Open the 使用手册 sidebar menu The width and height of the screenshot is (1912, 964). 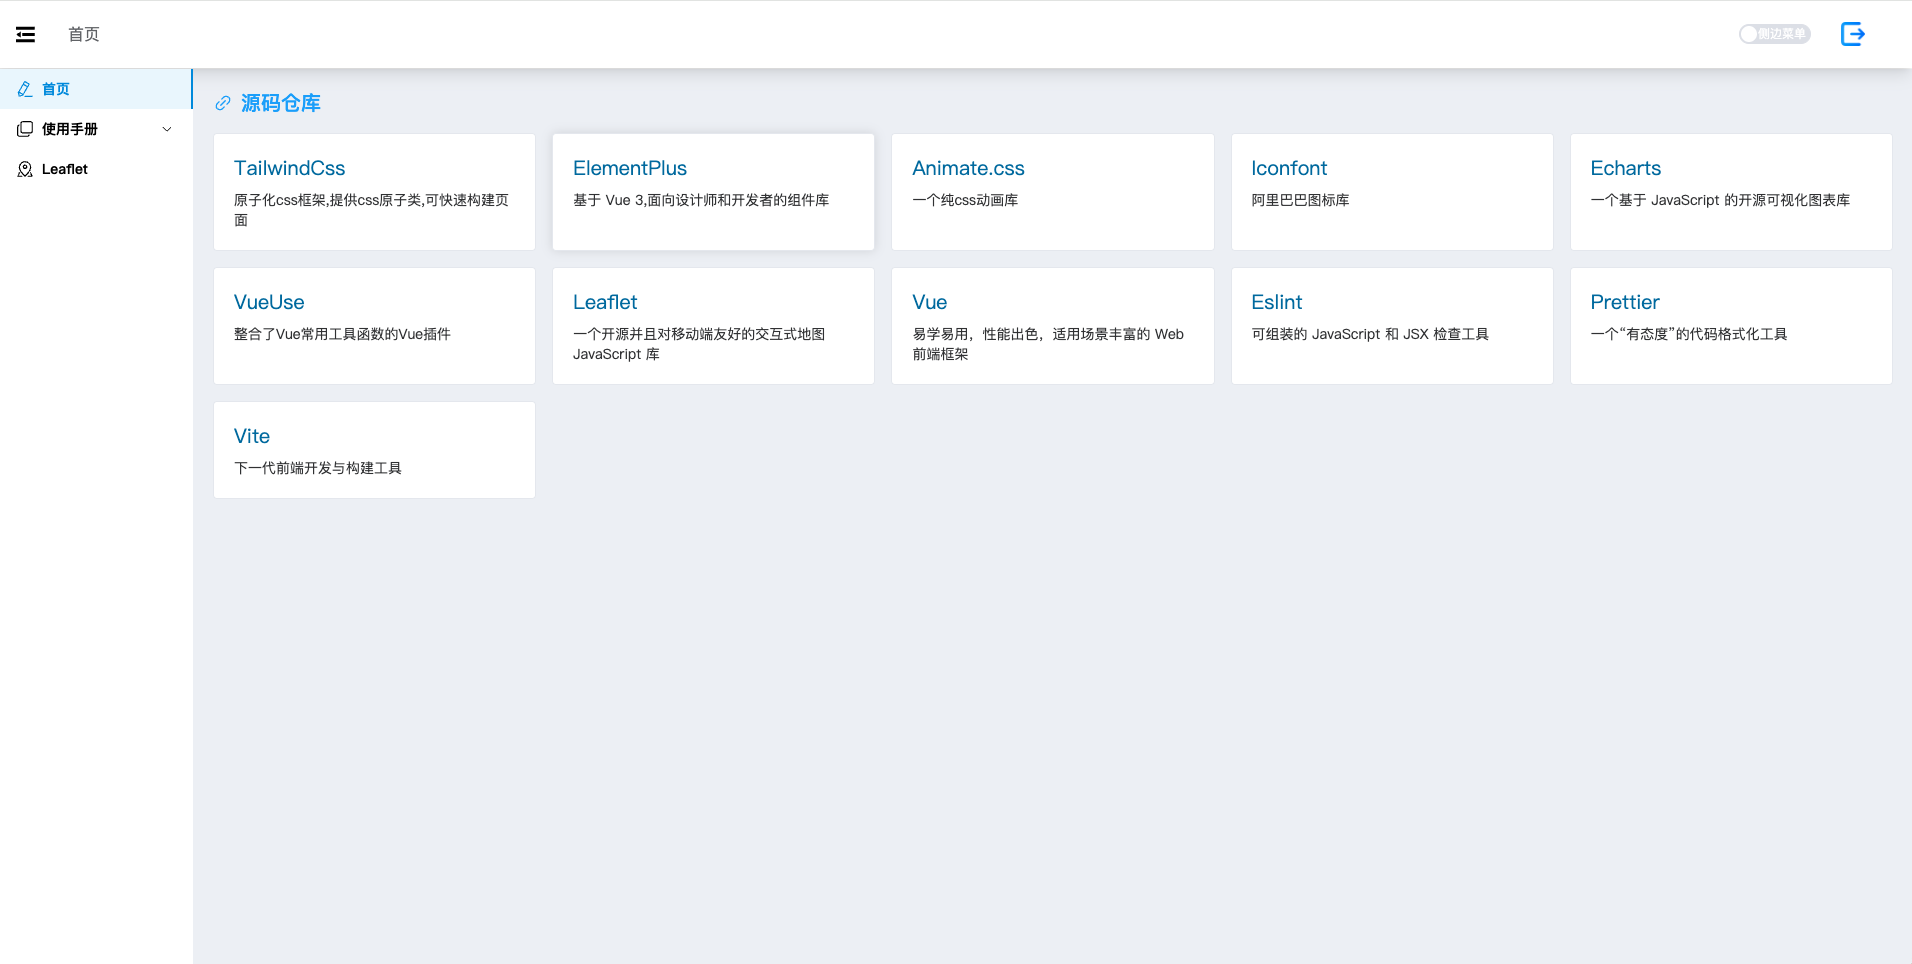coord(96,129)
